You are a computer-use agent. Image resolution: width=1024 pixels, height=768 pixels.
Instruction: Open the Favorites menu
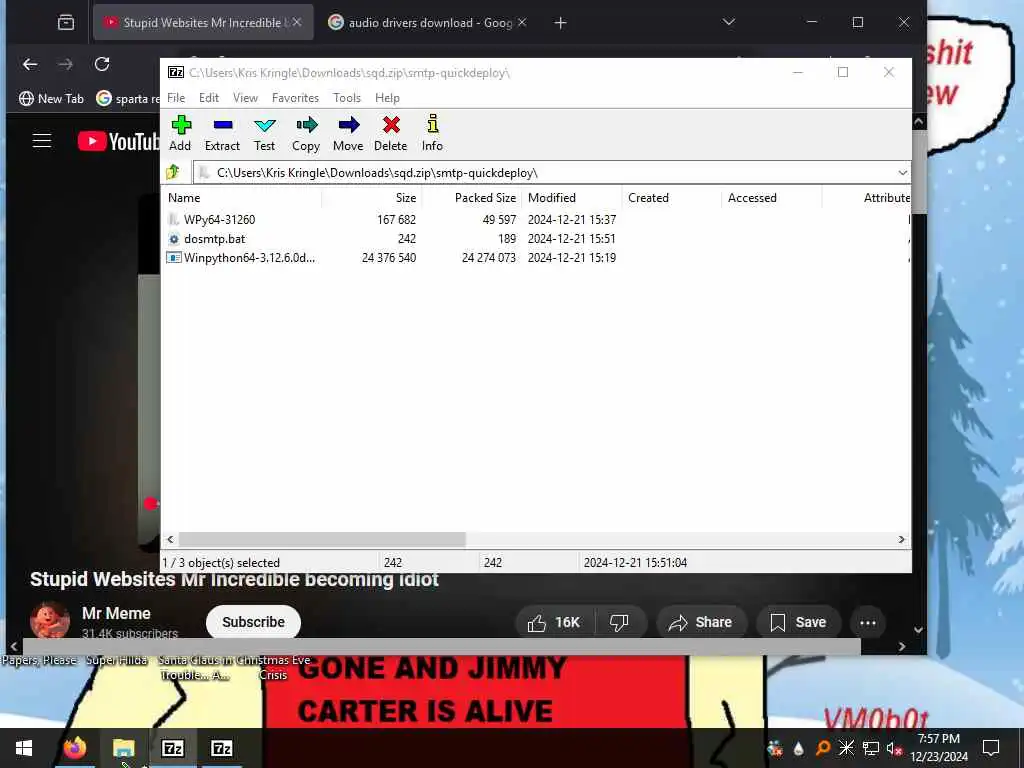(295, 98)
